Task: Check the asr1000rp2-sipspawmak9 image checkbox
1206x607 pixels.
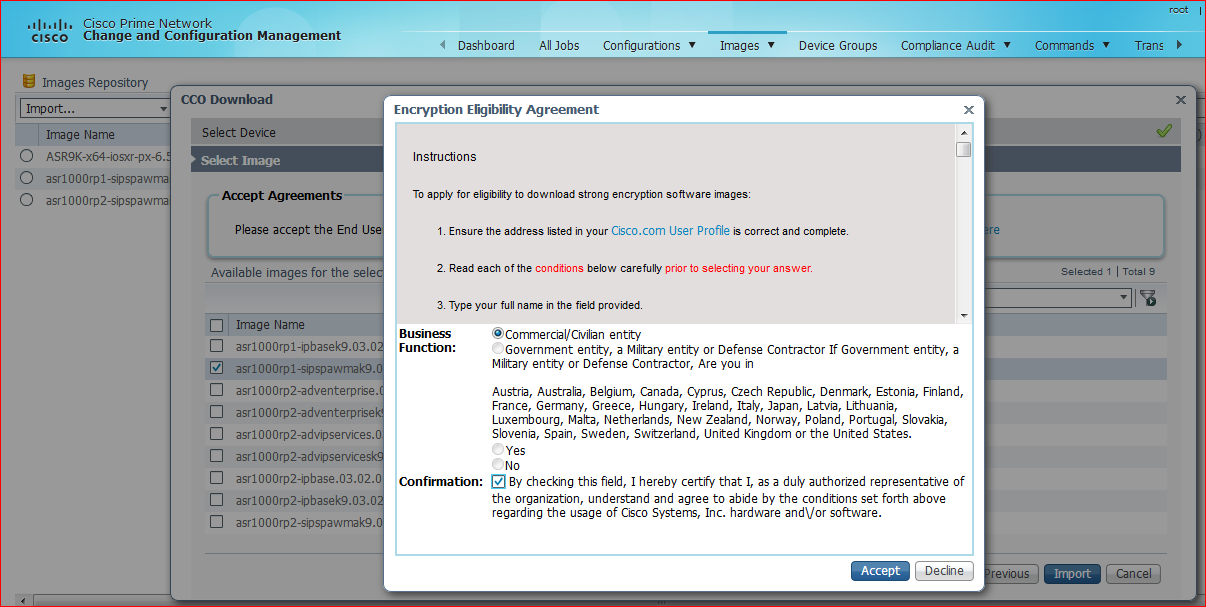Action: (x=217, y=522)
